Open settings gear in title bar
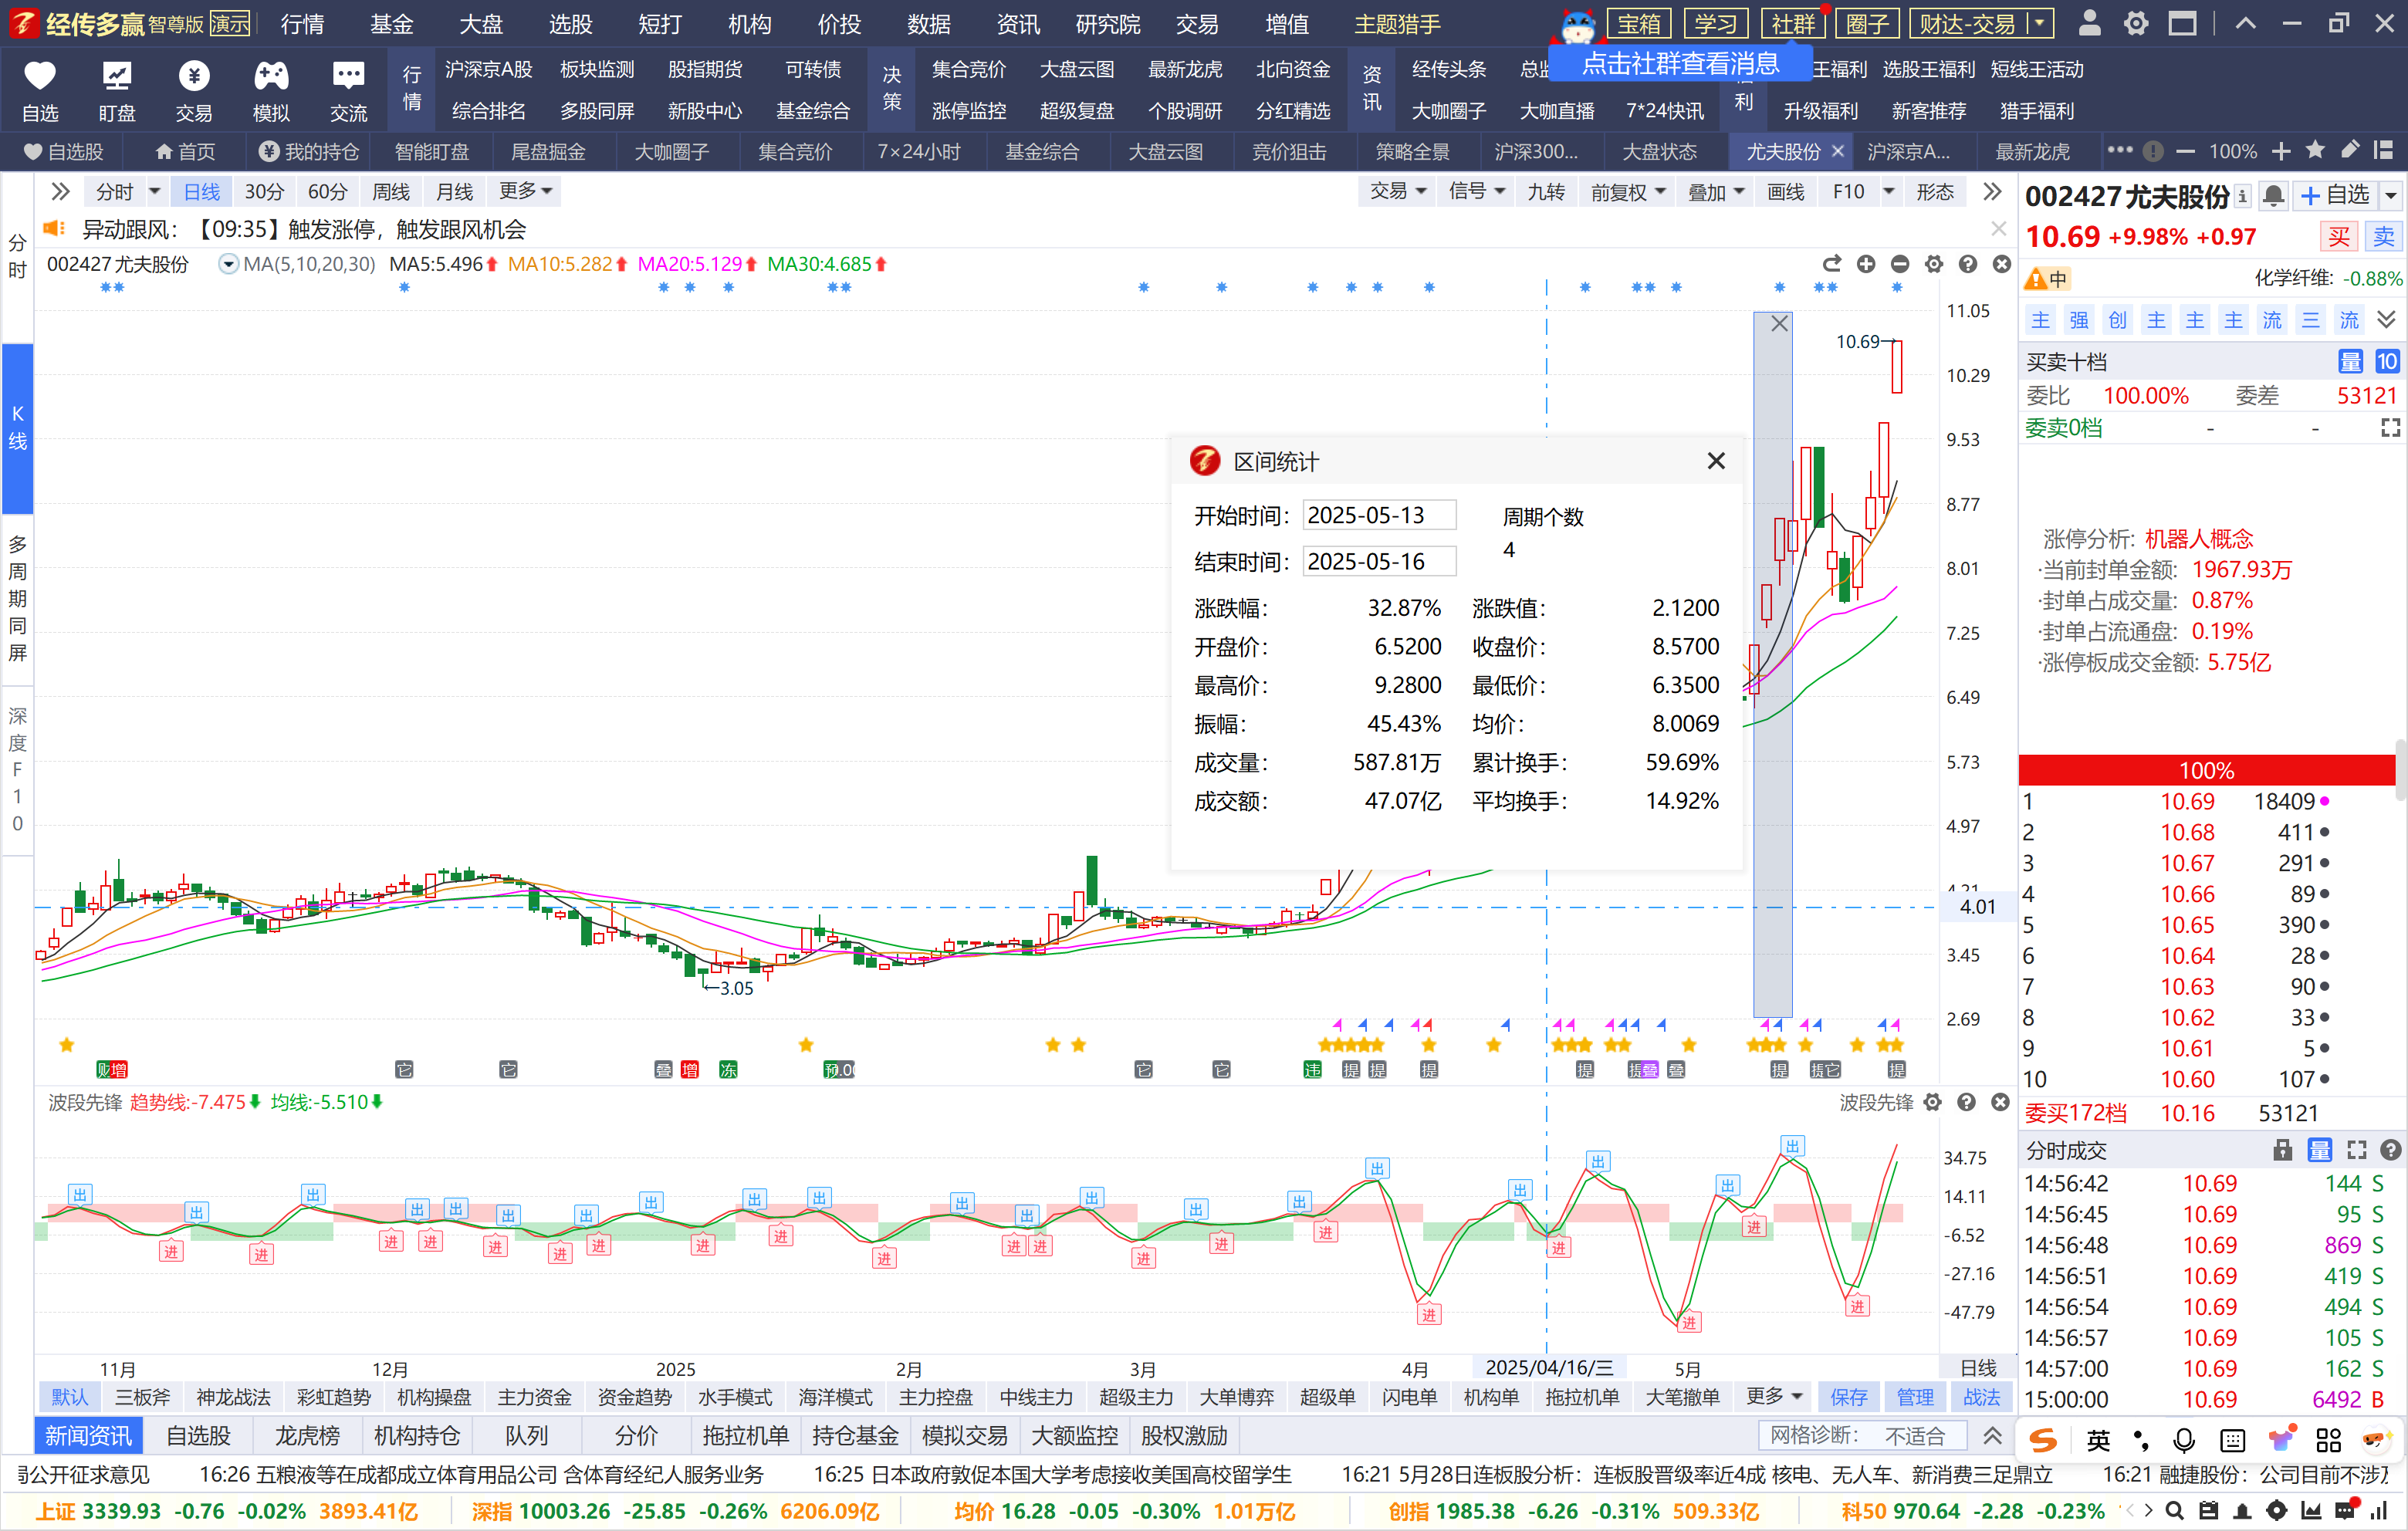The height and width of the screenshot is (1531, 2408). pyautogui.click(x=2136, y=23)
